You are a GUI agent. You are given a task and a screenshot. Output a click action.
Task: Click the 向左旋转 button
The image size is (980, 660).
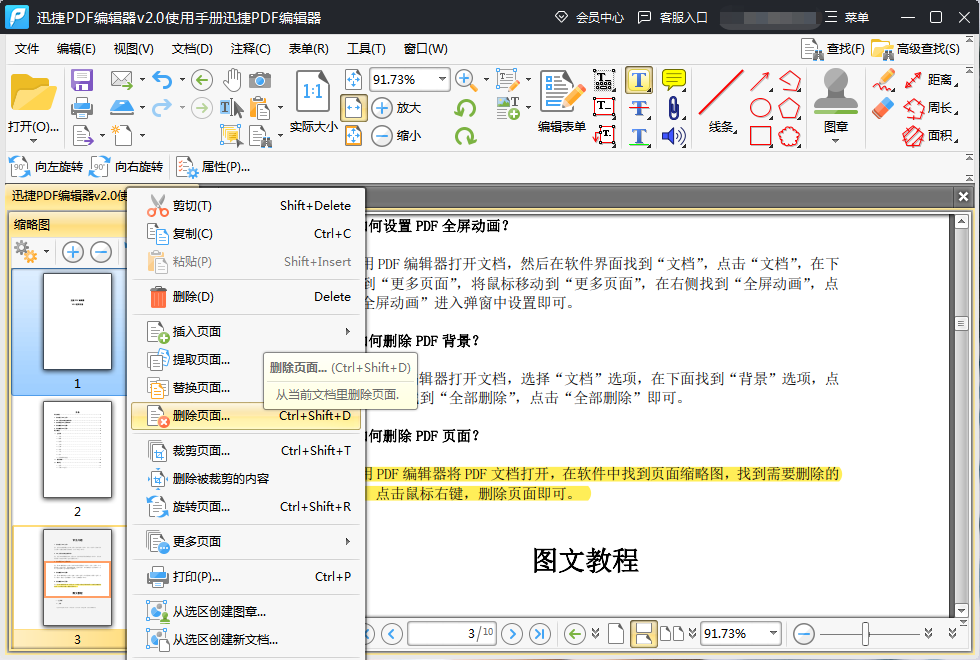pyautogui.click(x=46, y=167)
